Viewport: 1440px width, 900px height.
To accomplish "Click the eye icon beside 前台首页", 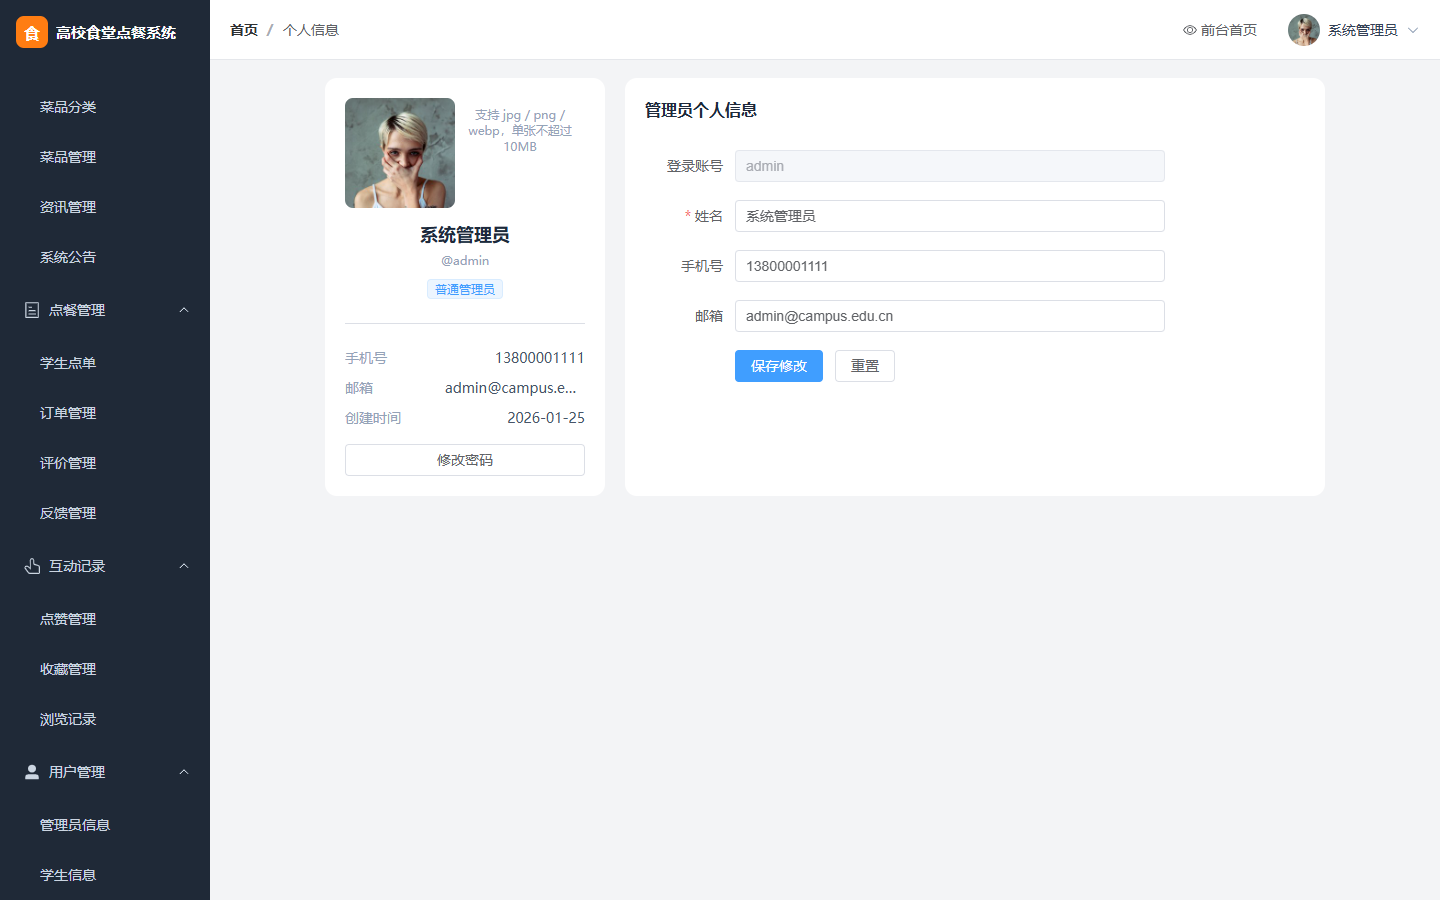I will click(x=1190, y=30).
